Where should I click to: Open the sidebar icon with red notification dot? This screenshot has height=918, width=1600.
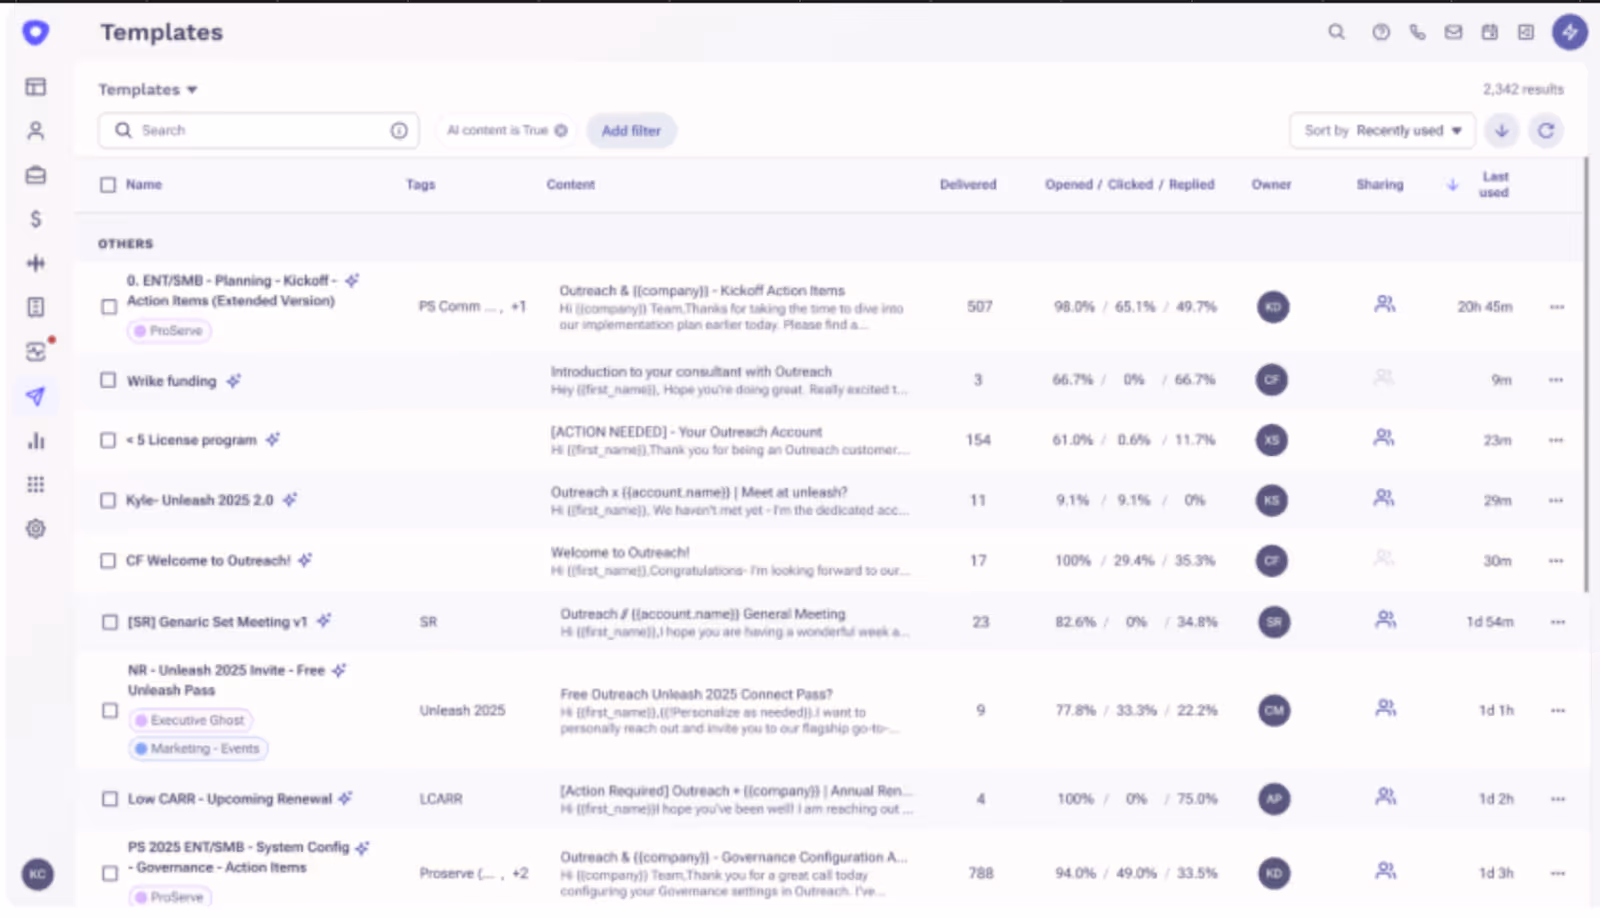click(x=36, y=351)
